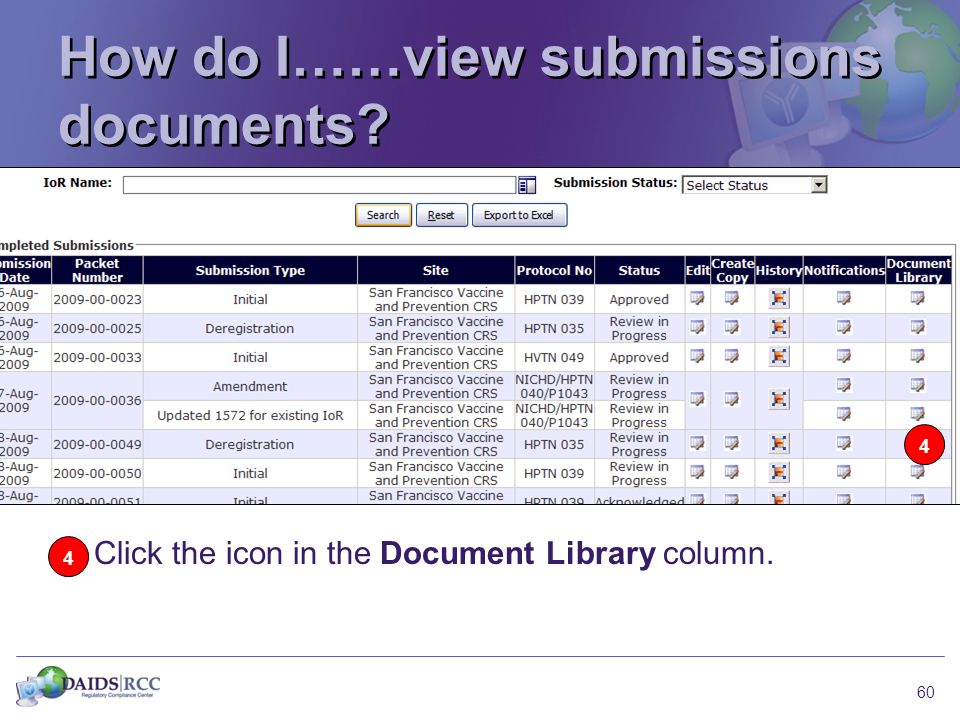
Task: Select packet number 2009-00-0049 cell
Action: [97, 444]
